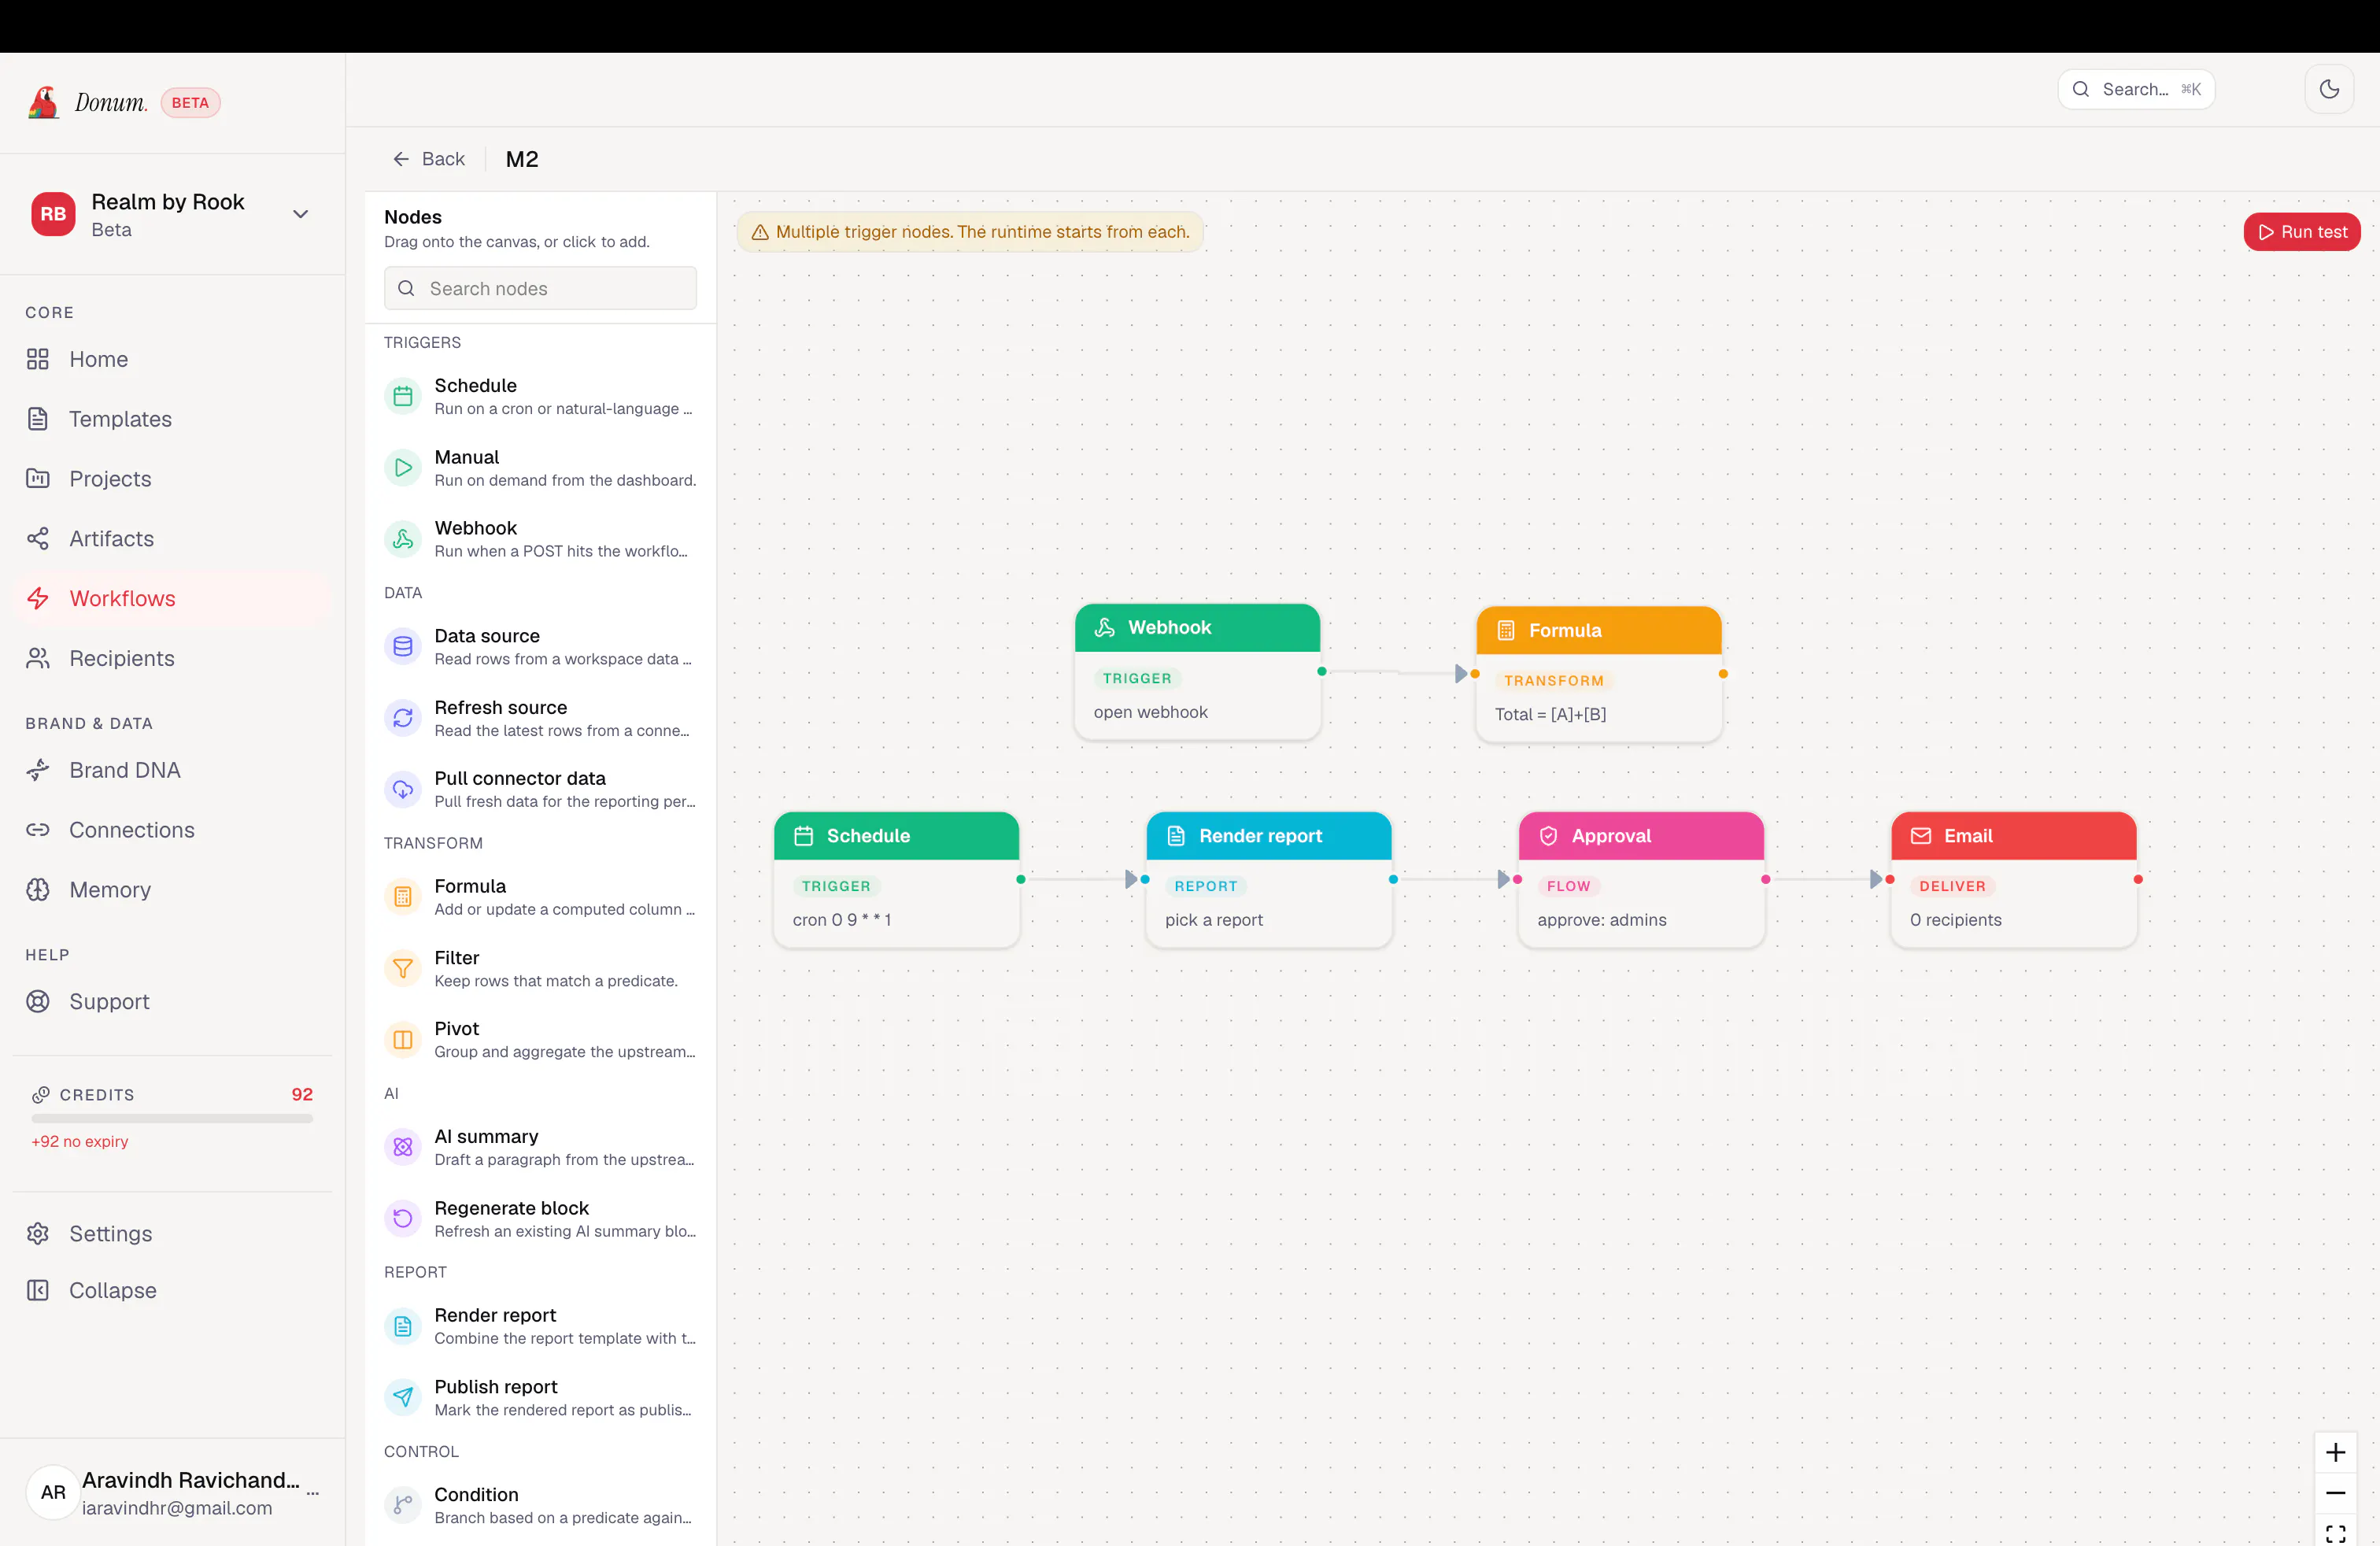
Task: Click the Render report icon in Nodes panel
Action: [x=403, y=1326]
